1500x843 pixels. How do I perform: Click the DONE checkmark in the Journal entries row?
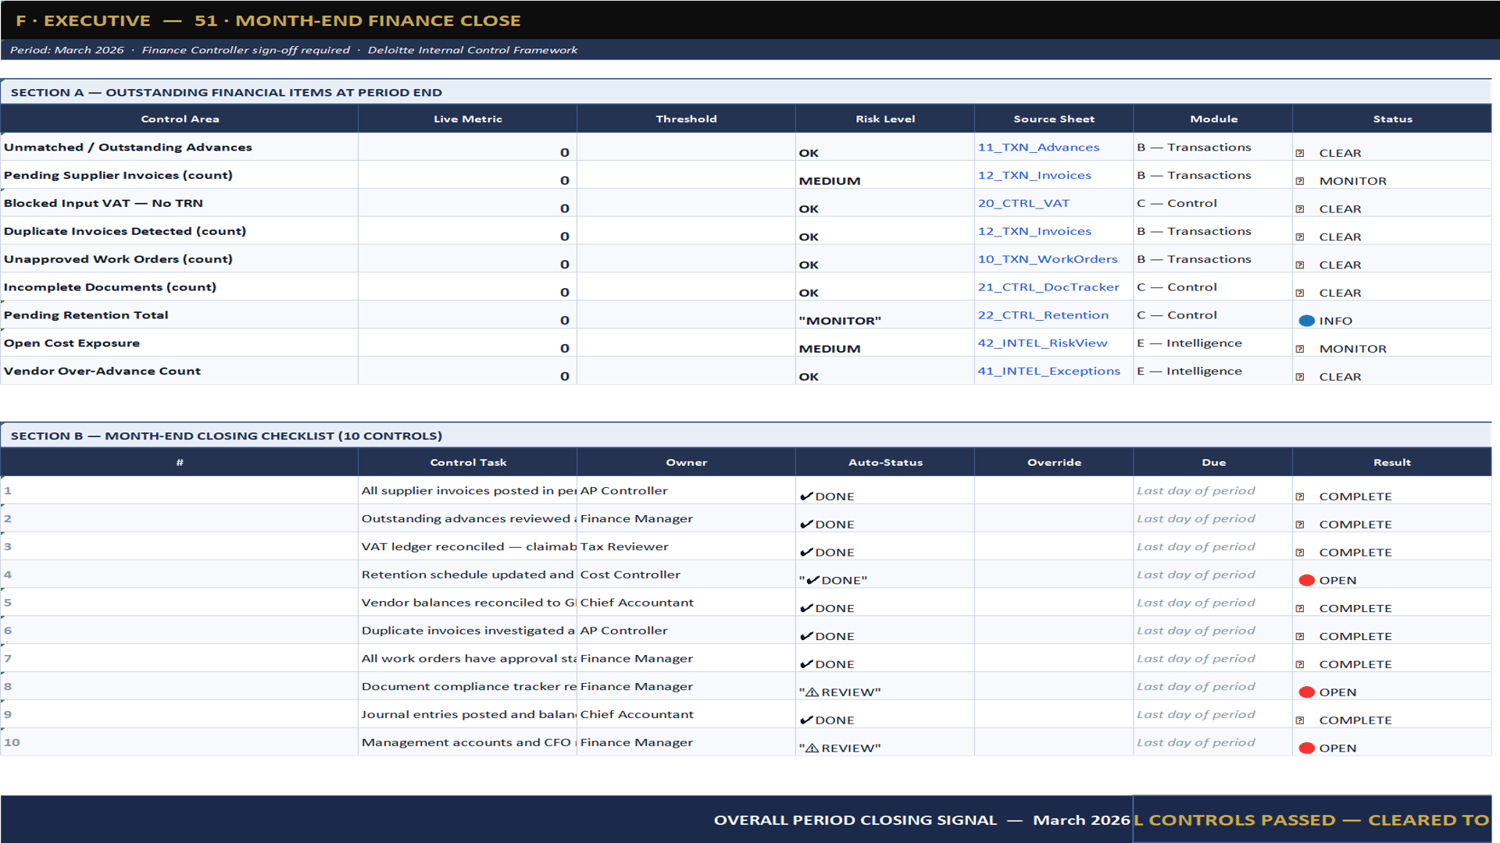tap(806, 720)
